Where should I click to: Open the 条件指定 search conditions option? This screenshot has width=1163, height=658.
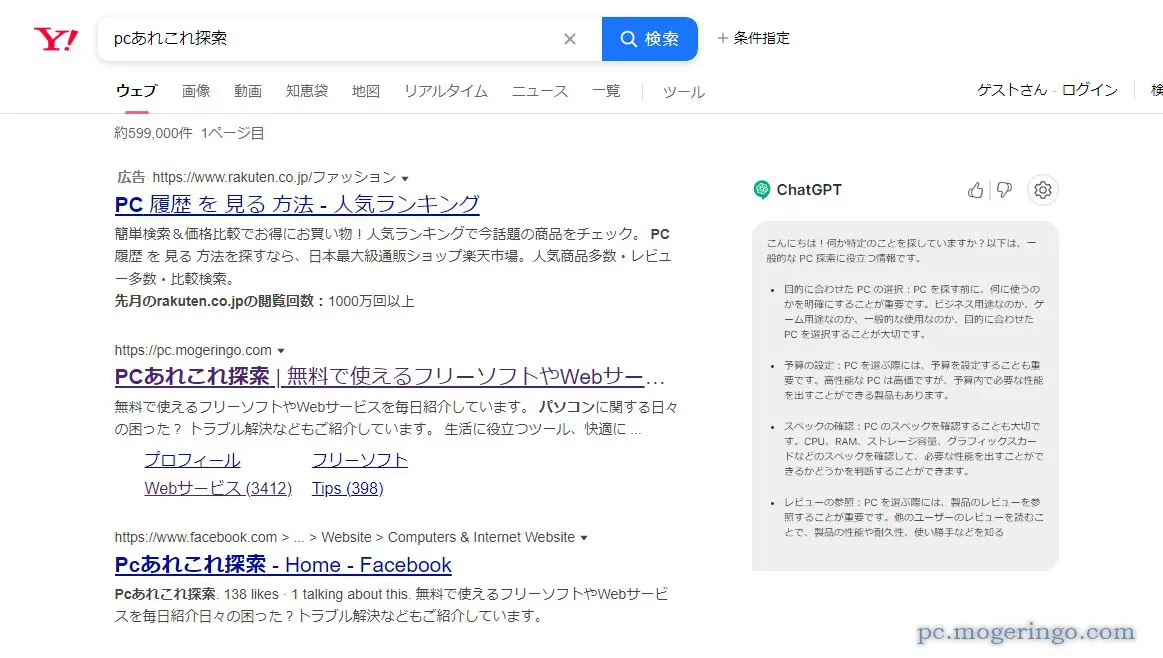tap(754, 38)
